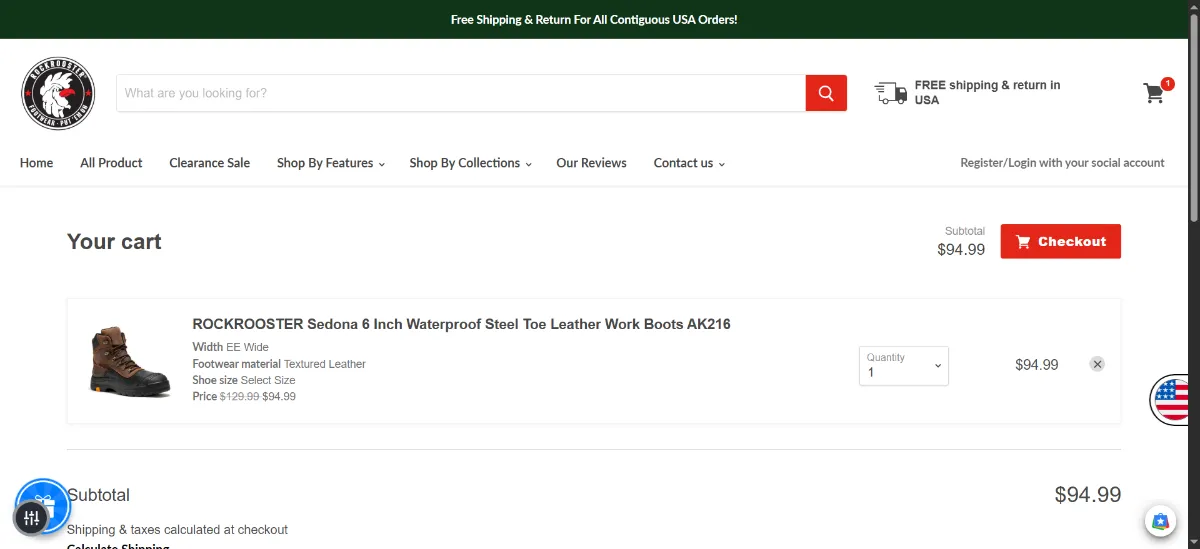The image size is (1200, 549).
Task: Click the cart badge showing 1
Action: 1167,84
